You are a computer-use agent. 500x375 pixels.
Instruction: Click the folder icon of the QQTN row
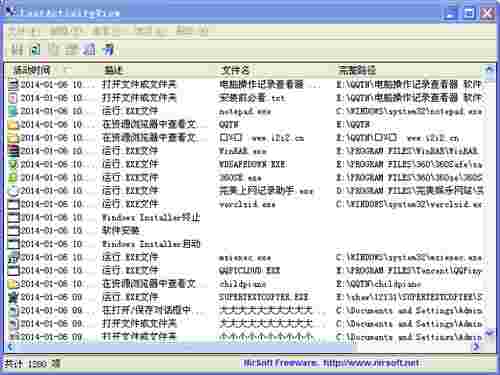13,124
